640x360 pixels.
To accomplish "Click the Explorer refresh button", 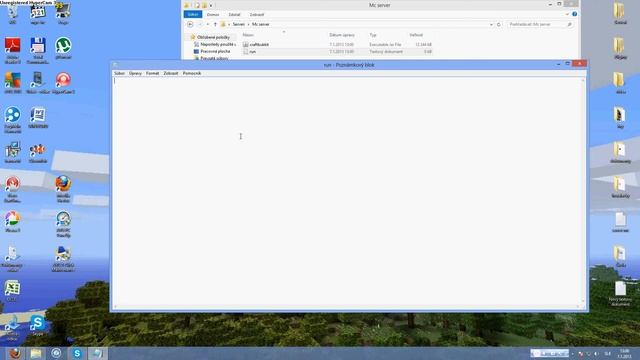I will (498, 24).
